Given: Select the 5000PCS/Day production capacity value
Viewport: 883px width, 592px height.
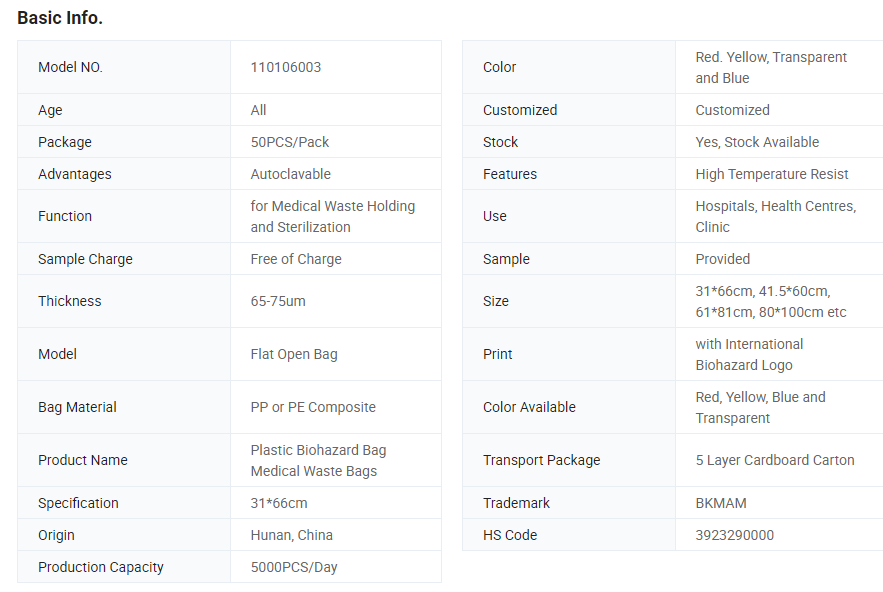Looking at the screenshot, I should 294,567.
